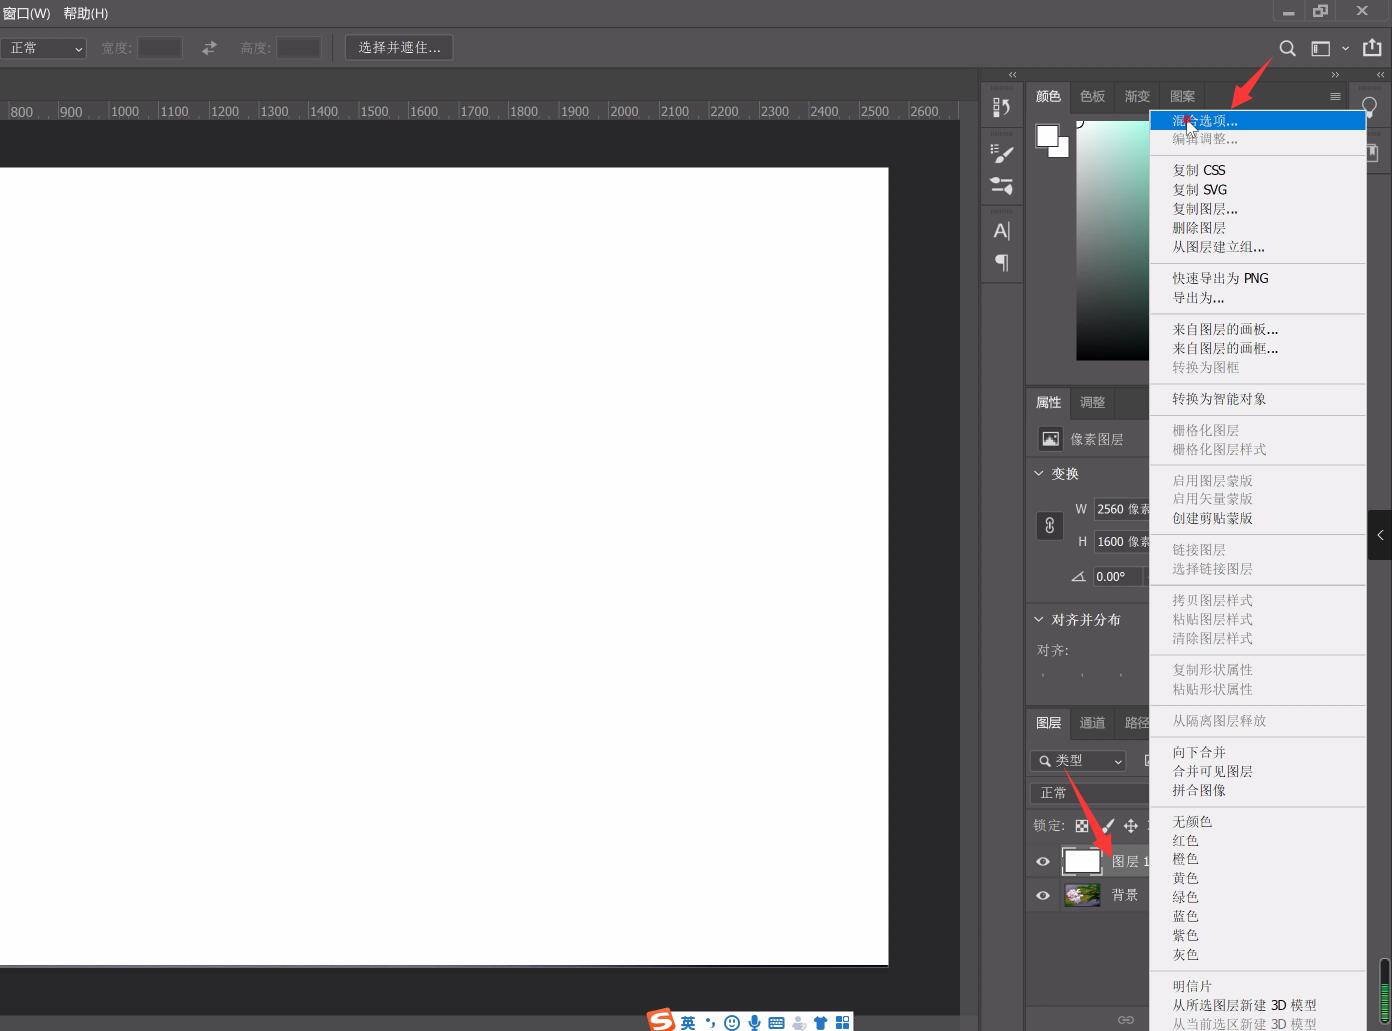Expand workspace switcher dropdown arrow
This screenshot has height=1031, width=1392.
(1345, 48)
